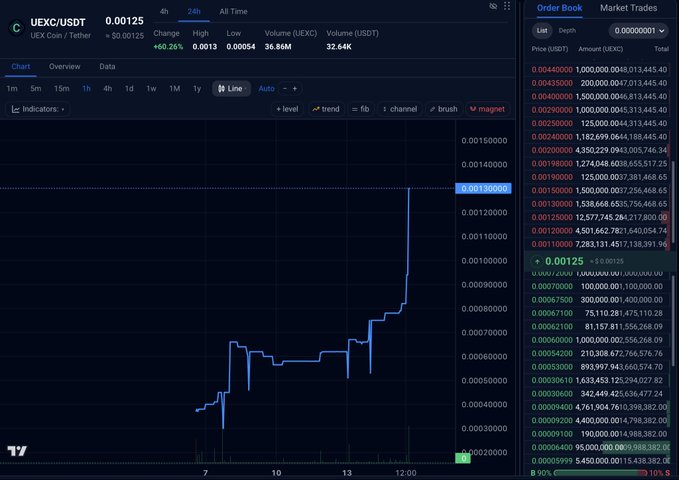679x480 pixels.
Task: Add a level drawing tool
Action: (x=287, y=109)
